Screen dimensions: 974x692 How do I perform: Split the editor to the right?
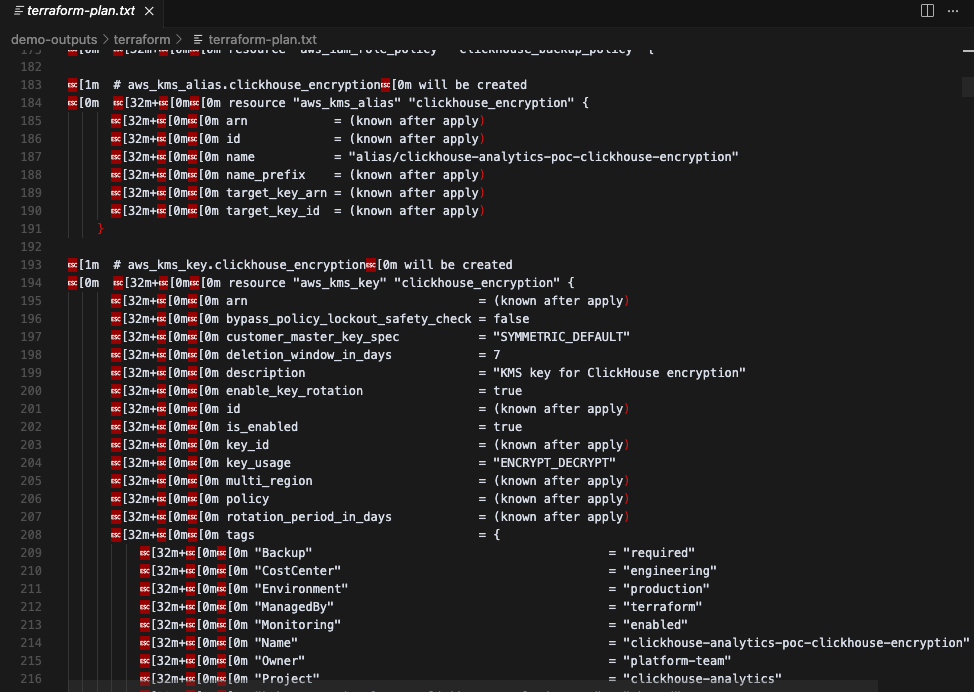927,11
